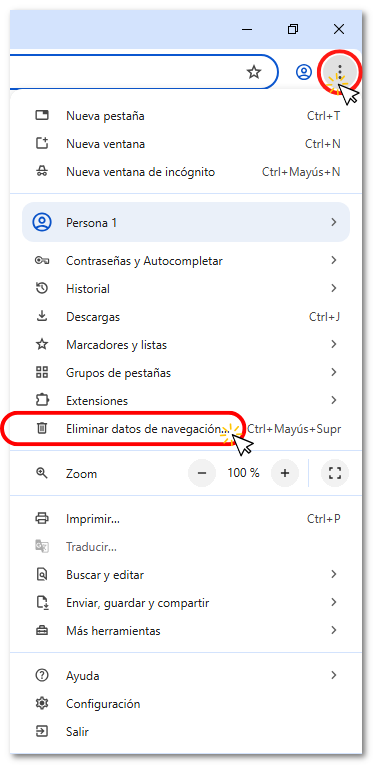Toggle fullscreen mode button beside zoom
373x765 pixels.
tap(335, 473)
